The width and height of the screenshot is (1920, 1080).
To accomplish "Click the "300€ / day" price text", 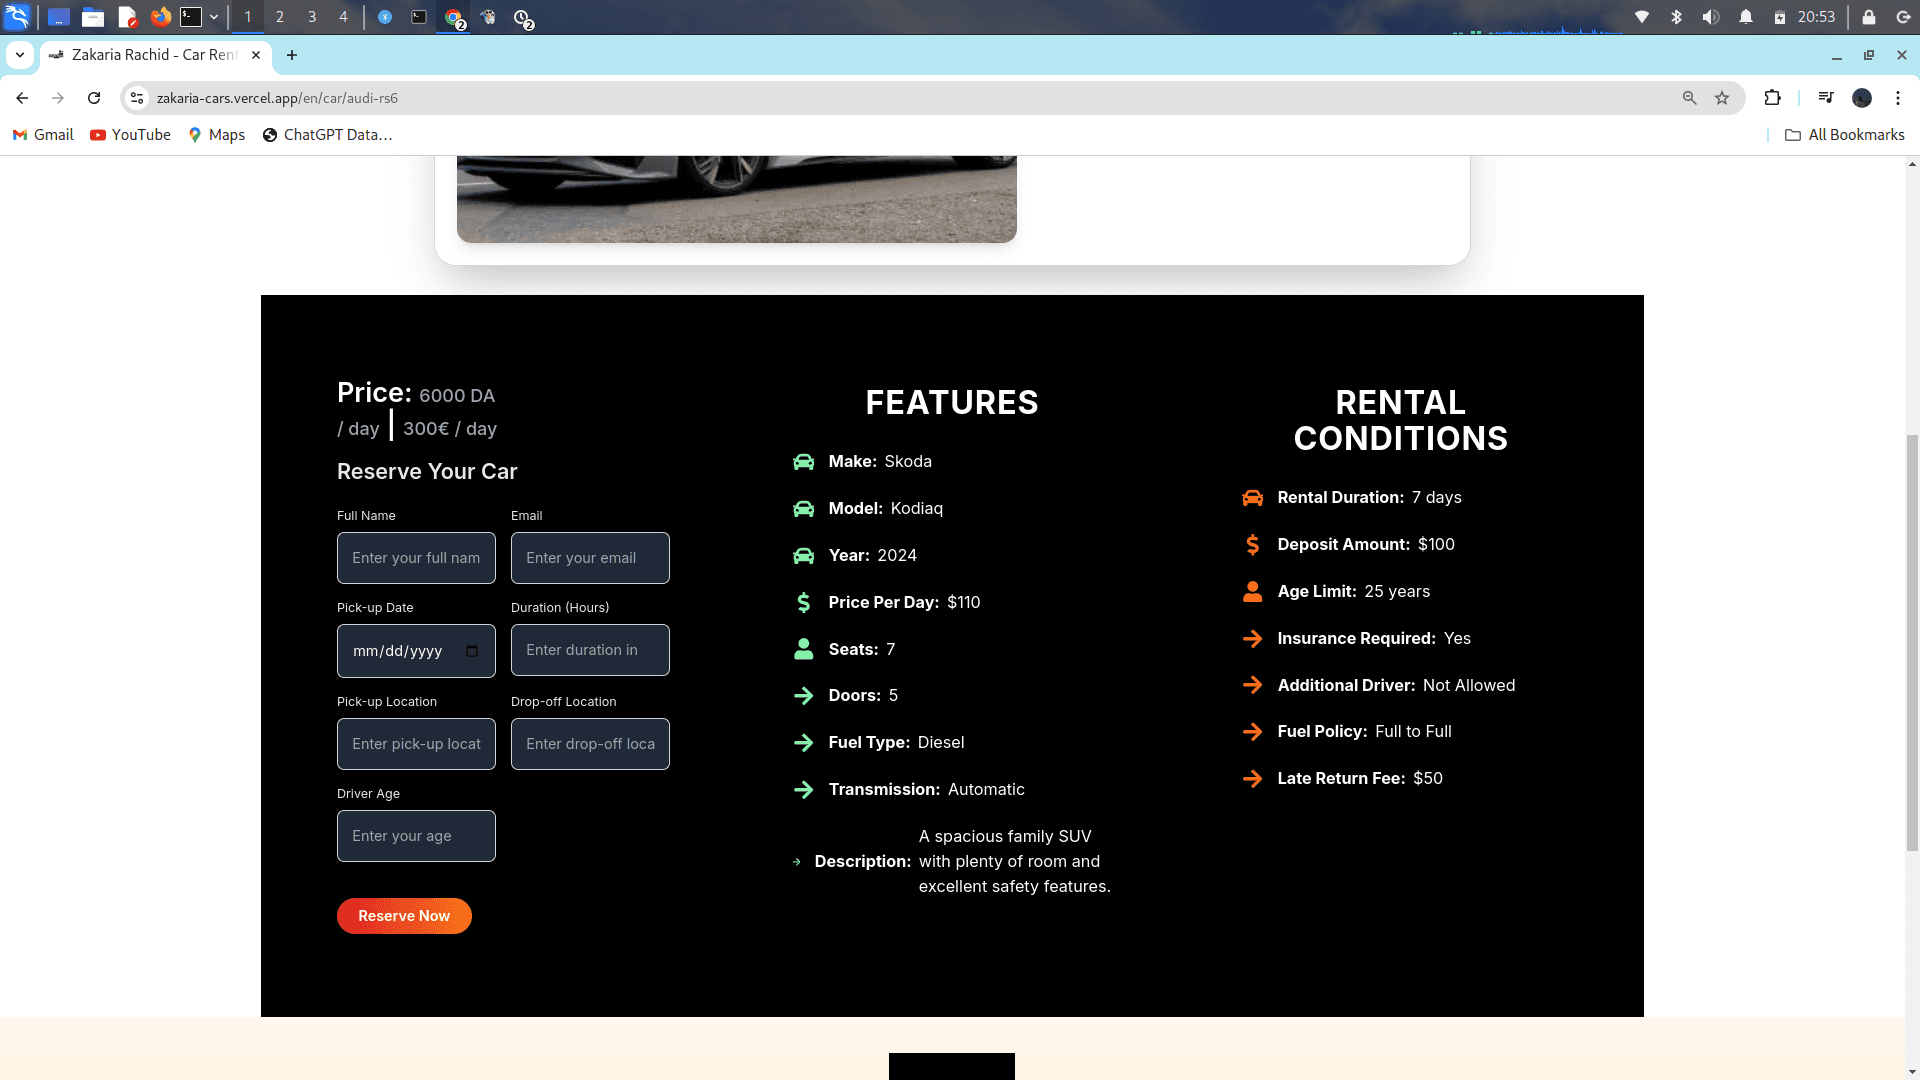I will pyautogui.click(x=450, y=429).
